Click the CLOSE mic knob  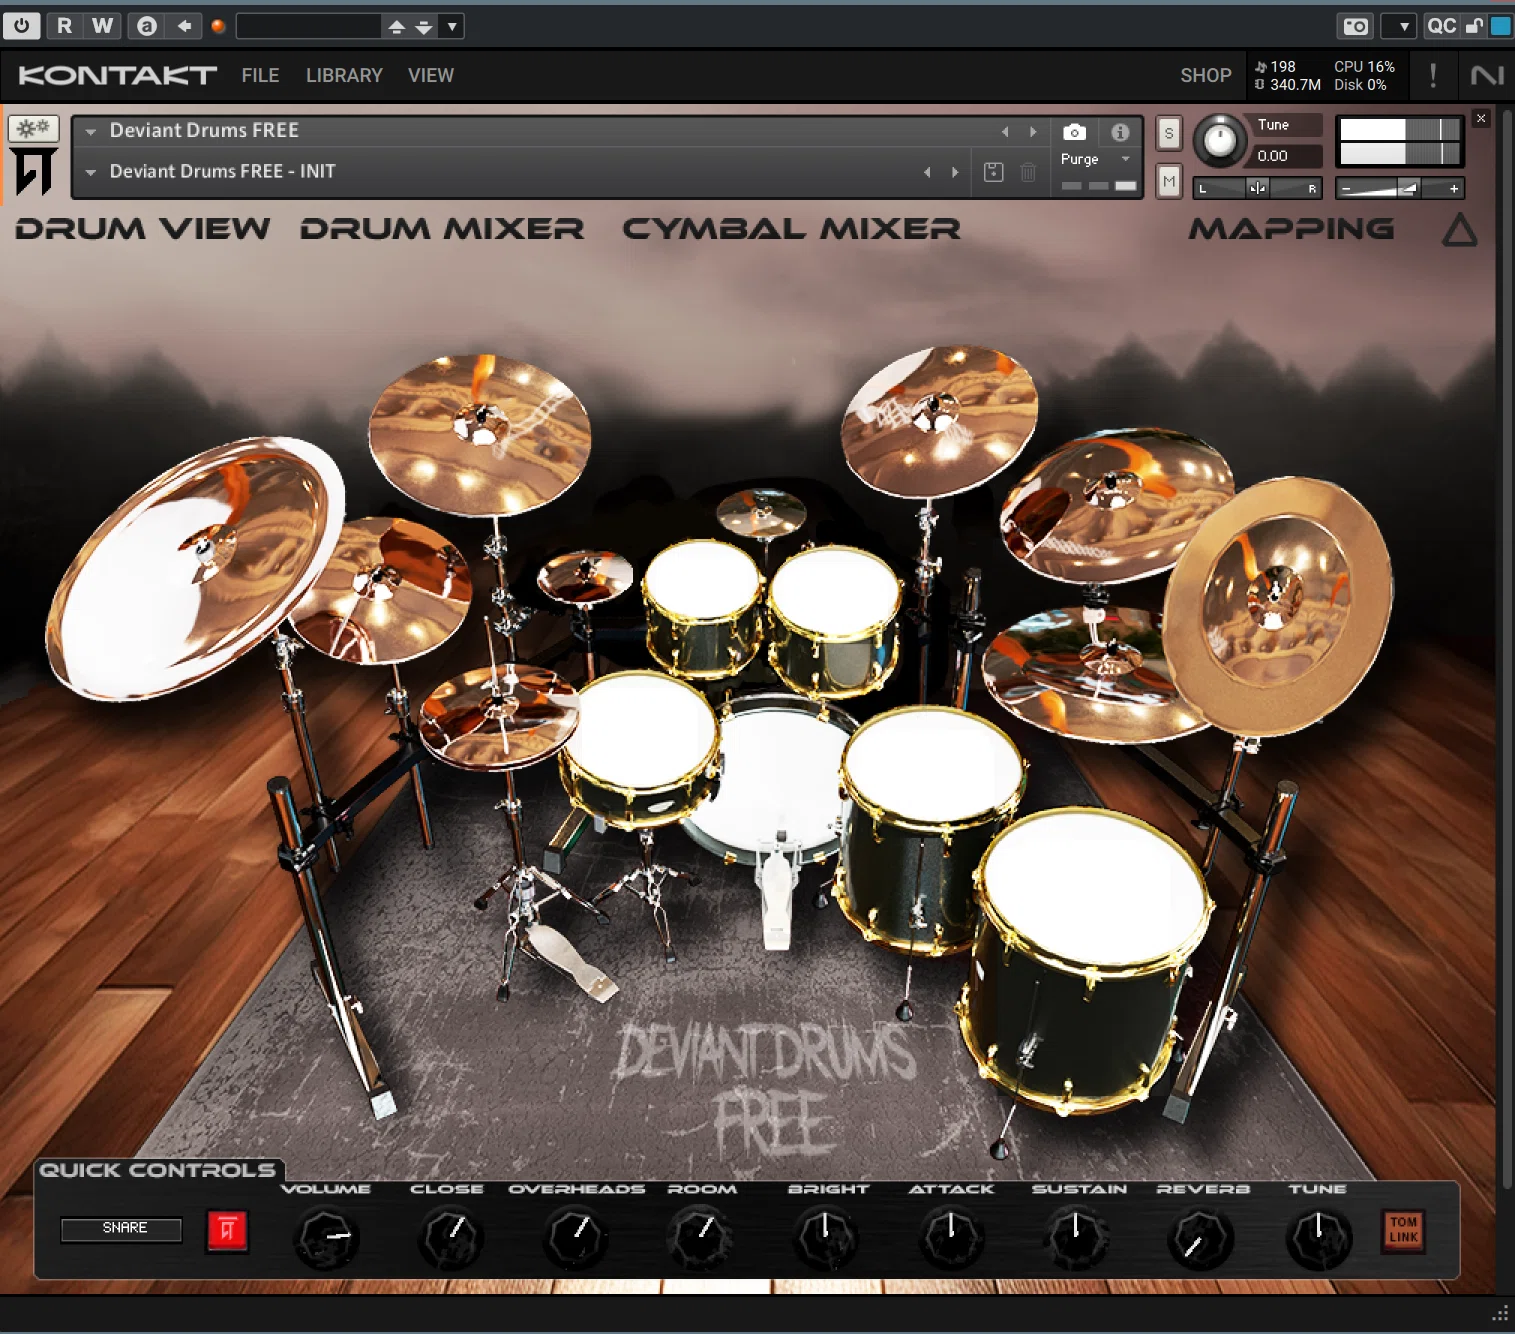(x=450, y=1237)
